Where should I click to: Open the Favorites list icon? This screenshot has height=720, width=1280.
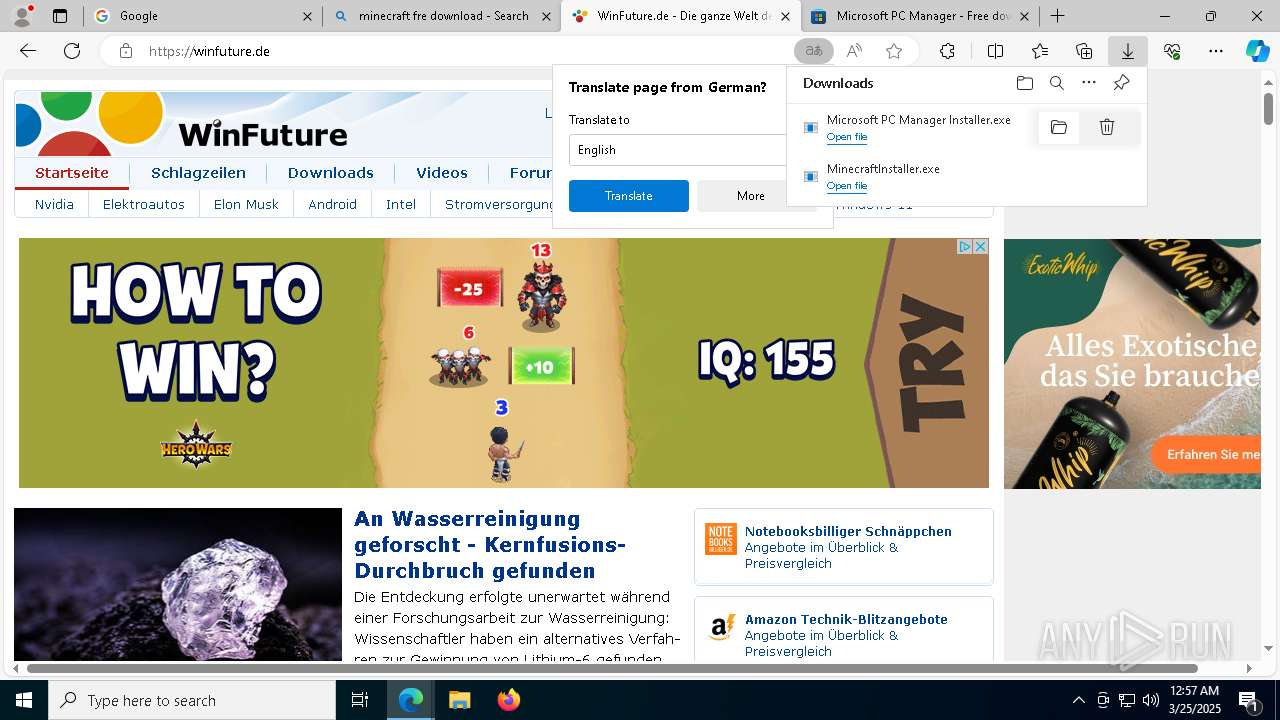coord(1040,51)
